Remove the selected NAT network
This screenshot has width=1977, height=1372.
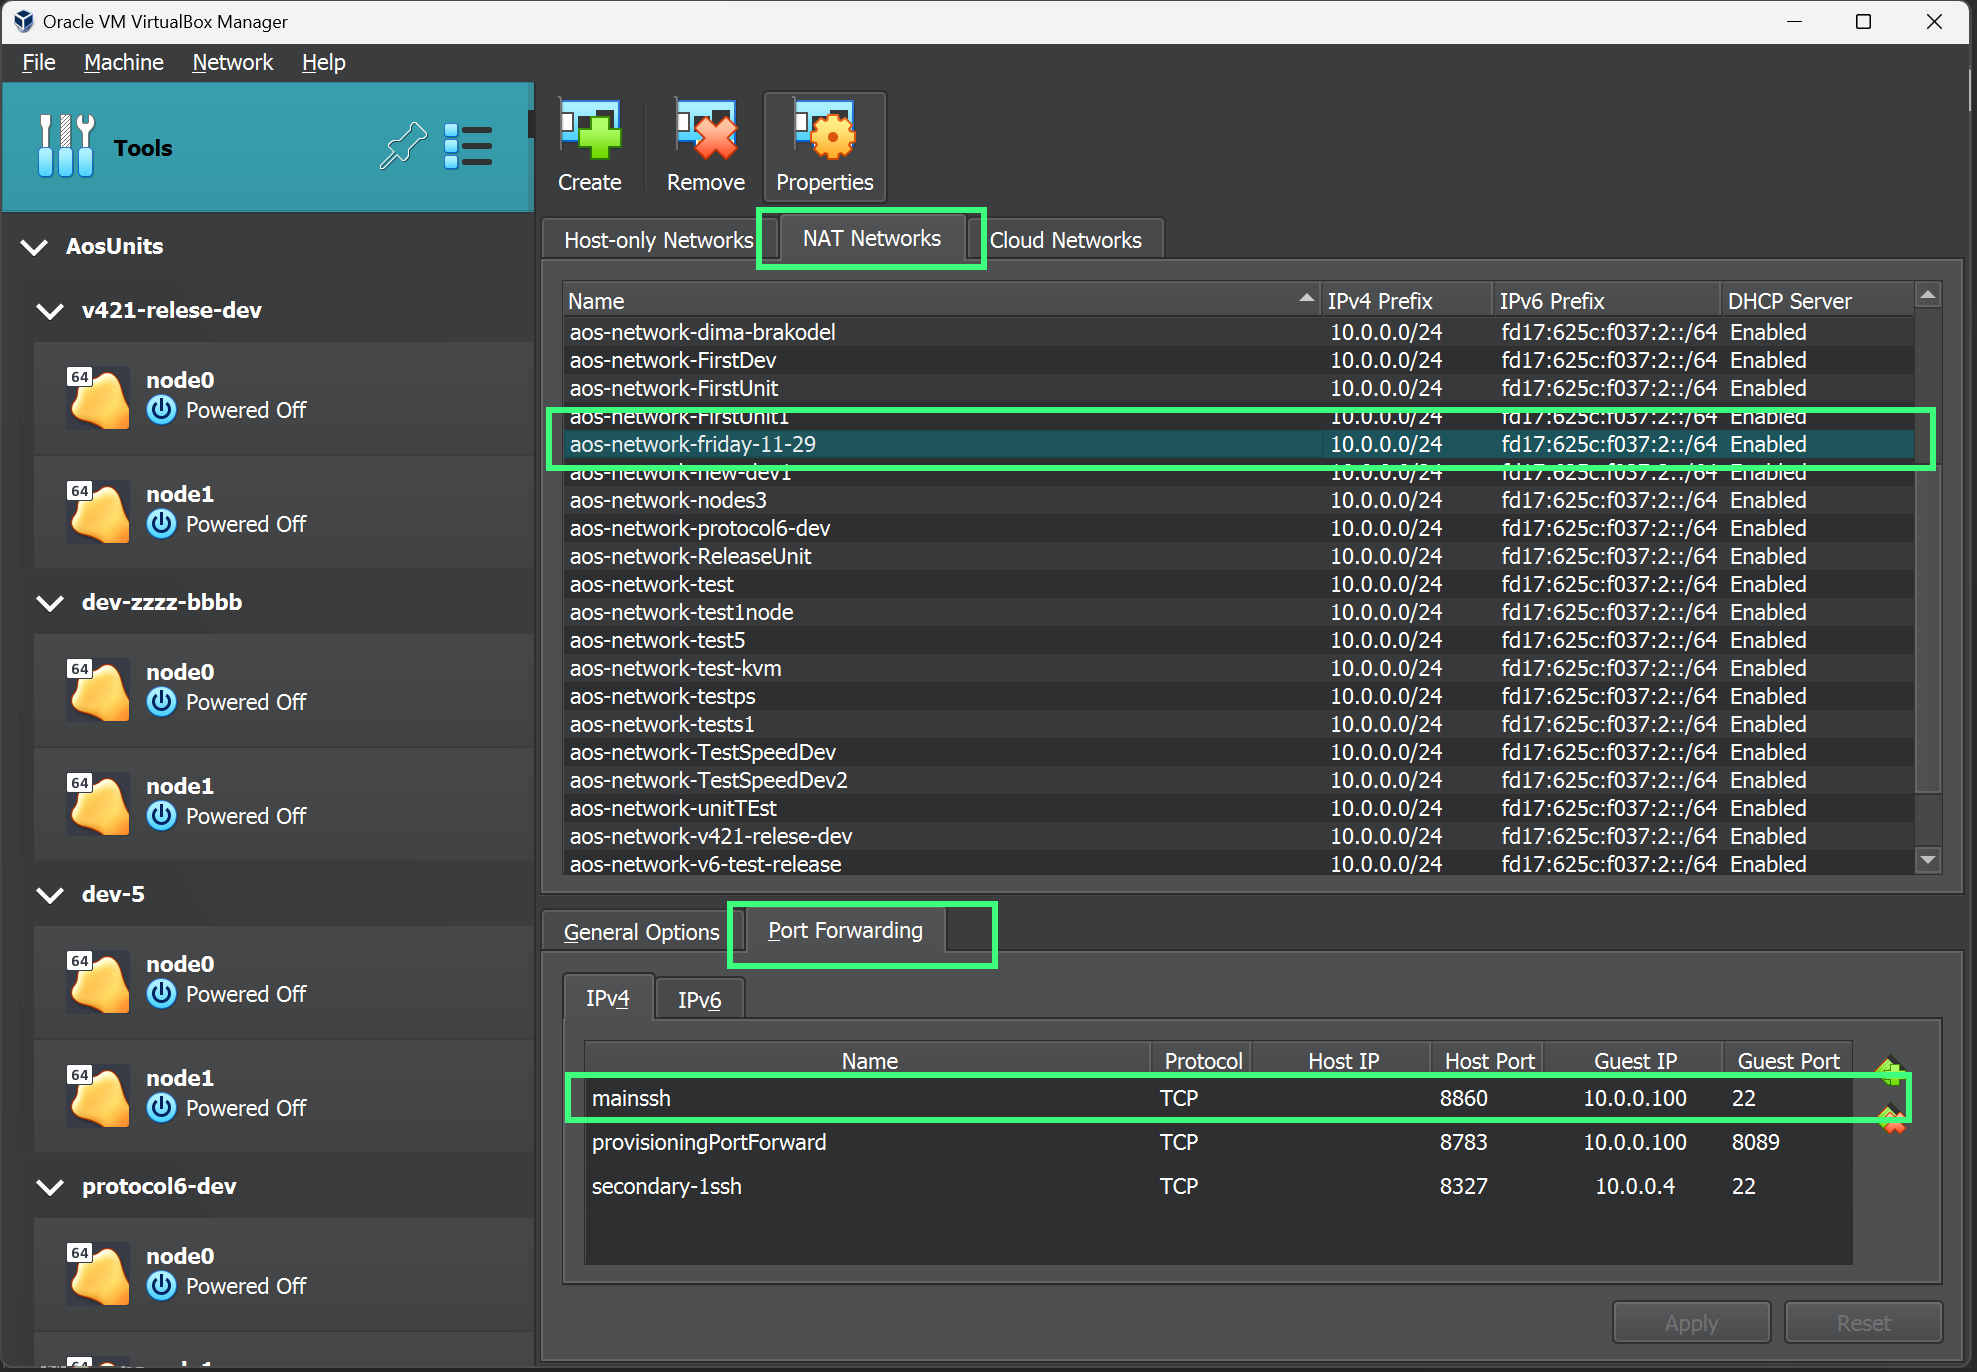click(705, 145)
